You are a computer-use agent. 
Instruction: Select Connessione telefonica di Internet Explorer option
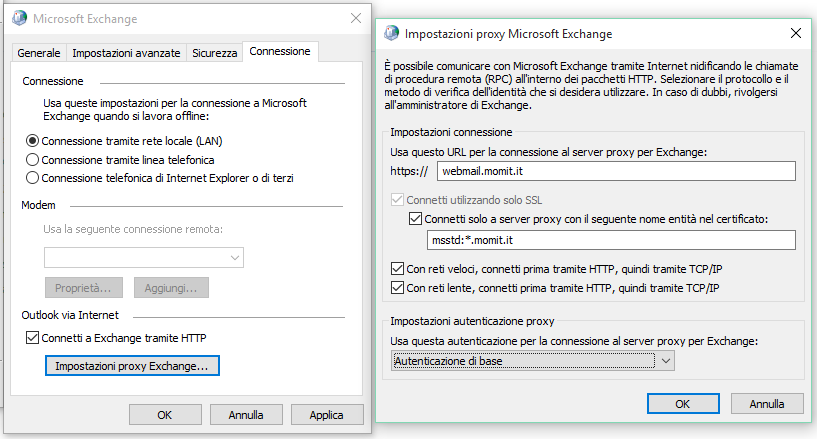[x=33, y=177]
